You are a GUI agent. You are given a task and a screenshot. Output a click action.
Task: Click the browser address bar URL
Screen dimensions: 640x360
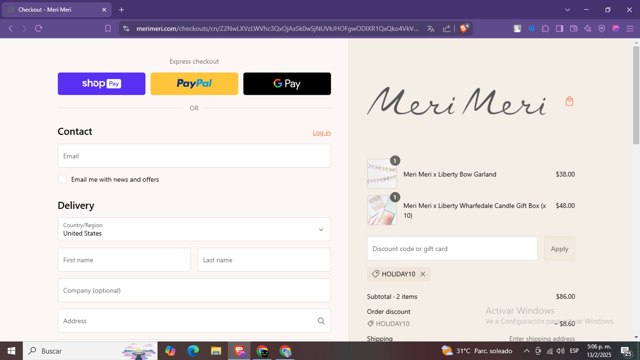(278, 29)
